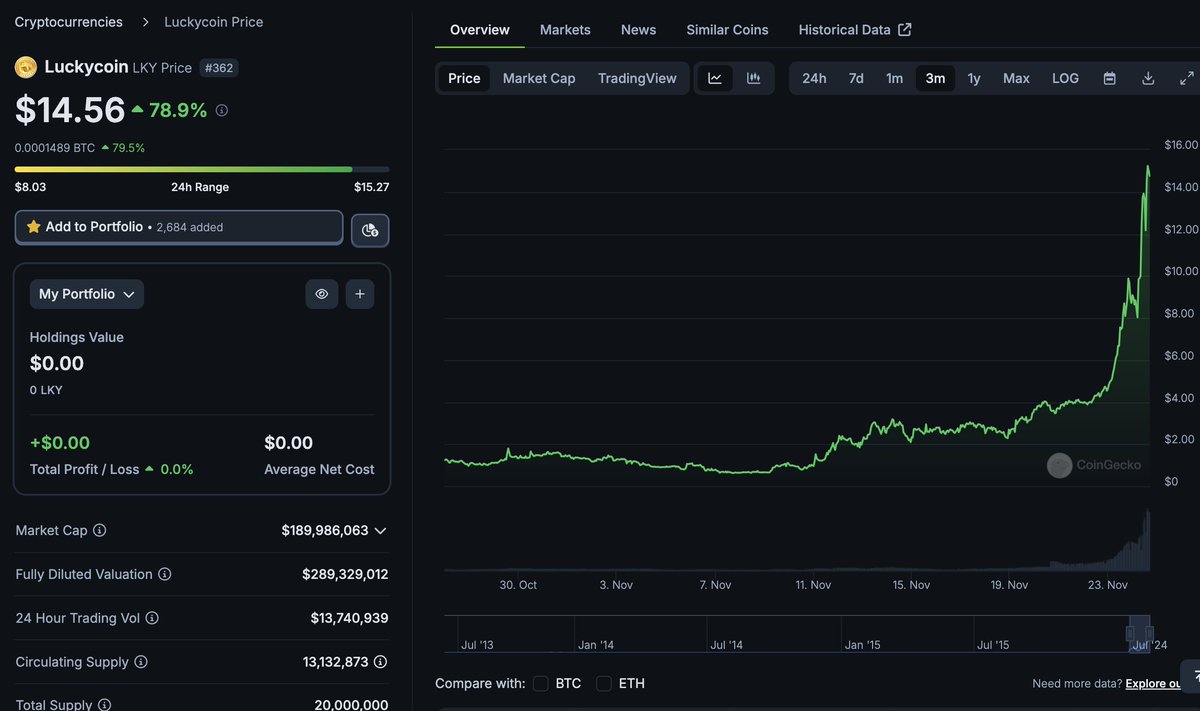Click the left handle of timeline navigator
Screen dimensions: 1200x711
click(1129, 633)
